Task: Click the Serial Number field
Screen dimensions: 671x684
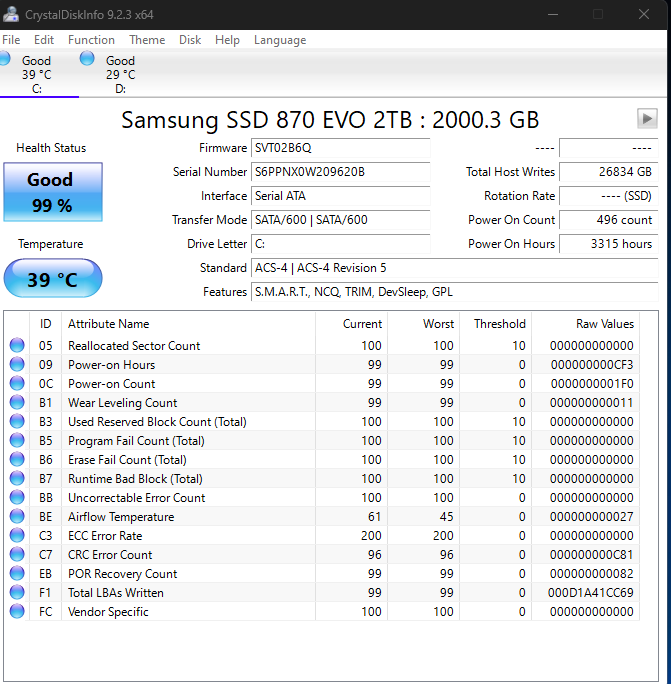Action: [340, 172]
